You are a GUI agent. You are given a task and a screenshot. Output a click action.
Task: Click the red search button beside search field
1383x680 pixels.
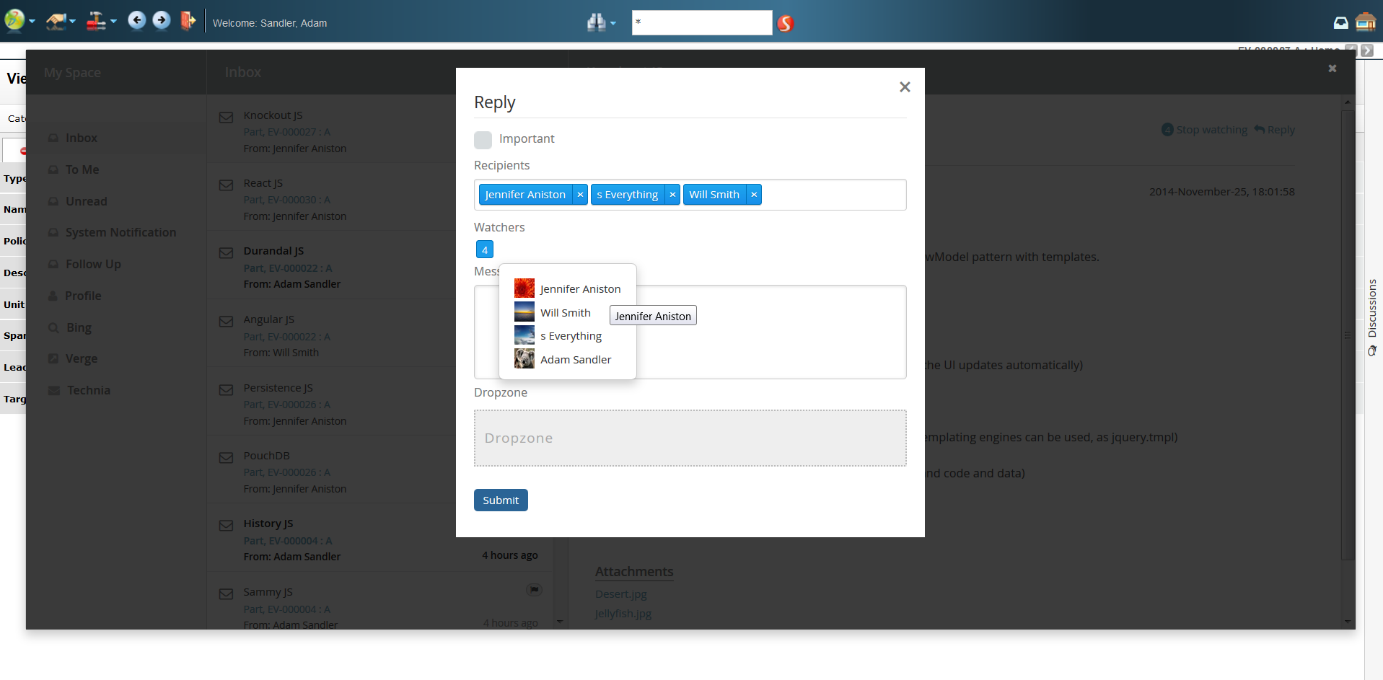pos(785,23)
